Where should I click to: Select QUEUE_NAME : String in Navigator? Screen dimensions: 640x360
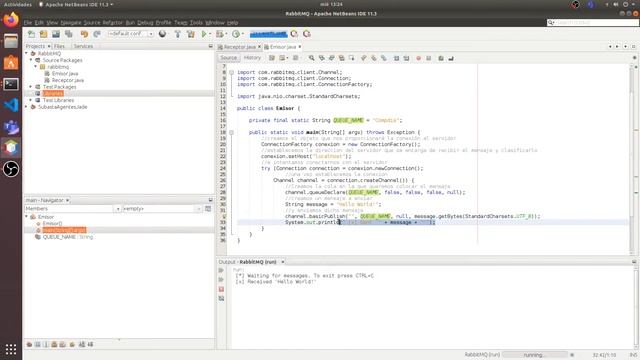point(68,237)
